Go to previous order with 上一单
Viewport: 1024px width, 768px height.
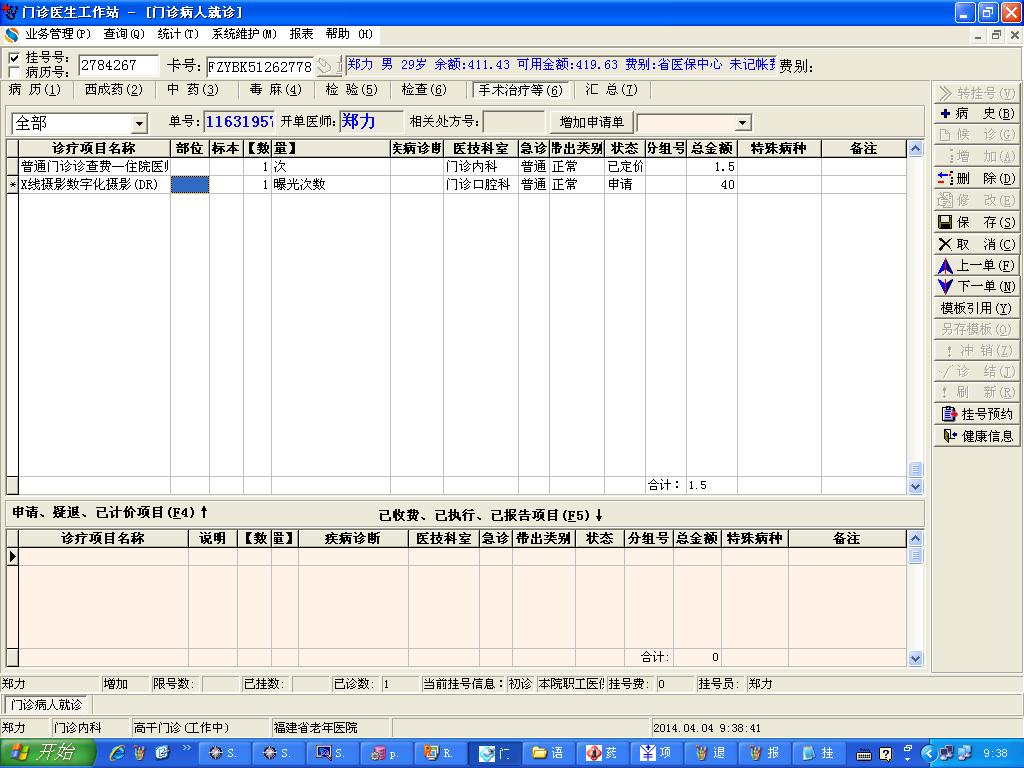pyautogui.click(x=976, y=266)
